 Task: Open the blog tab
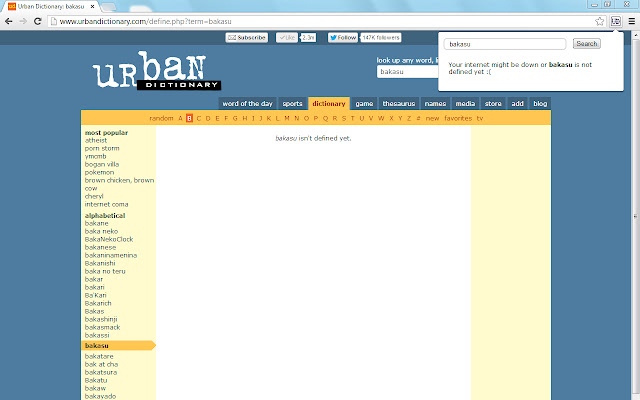540,104
